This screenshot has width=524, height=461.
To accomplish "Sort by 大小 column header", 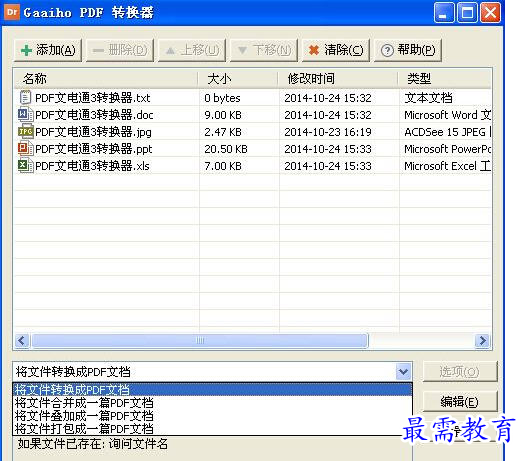I will [238, 79].
